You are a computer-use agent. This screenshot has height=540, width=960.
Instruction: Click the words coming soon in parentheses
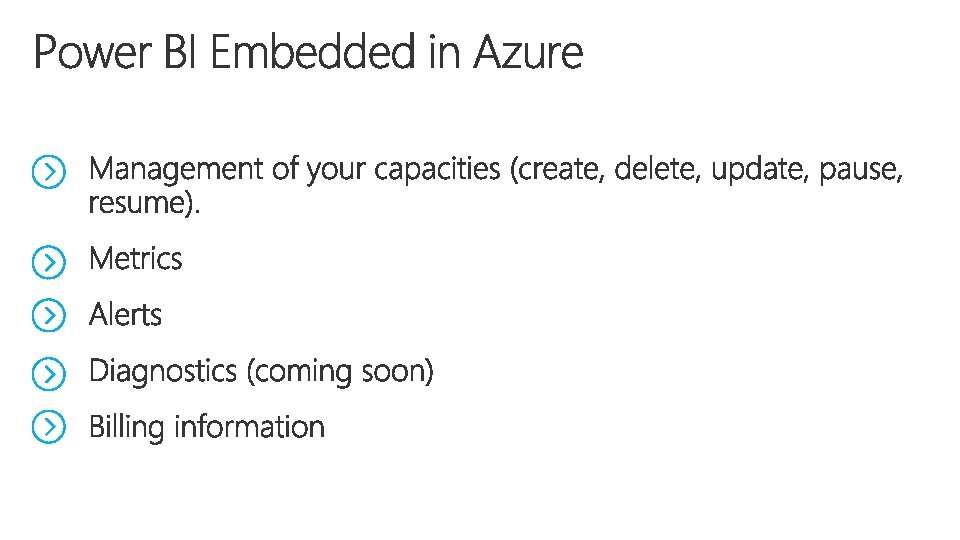point(340,372)
